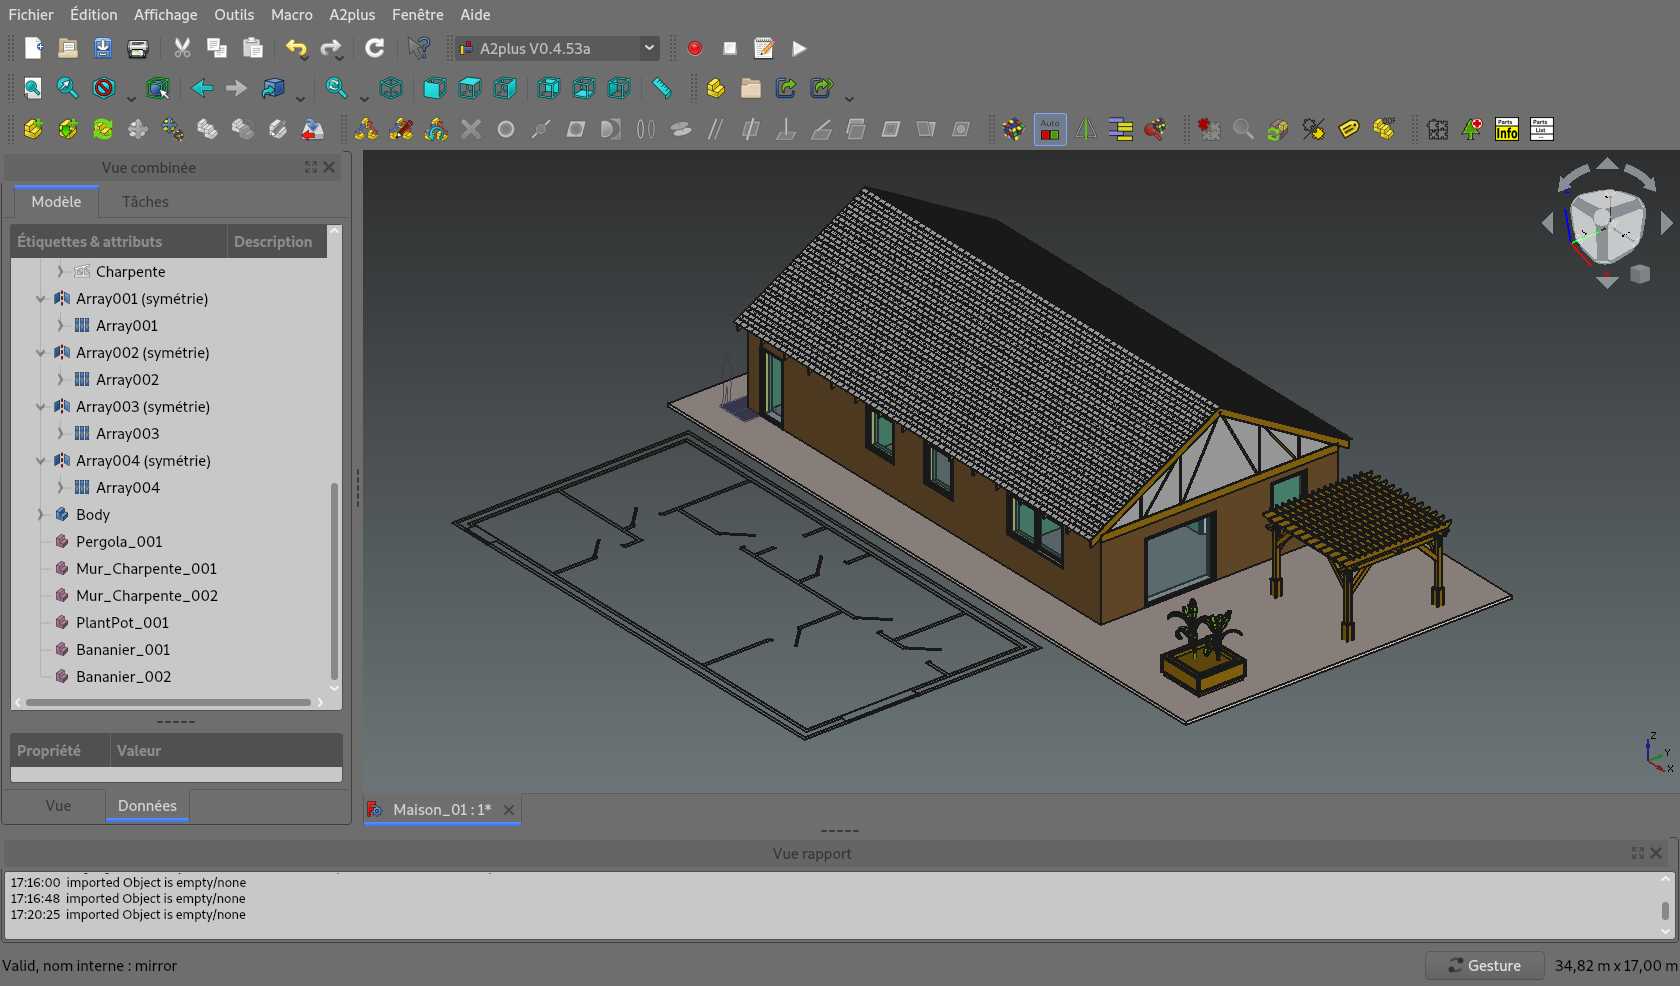The image size is (1680, 986).
Task: Undo the last action
Action: (x=296, y=48)
